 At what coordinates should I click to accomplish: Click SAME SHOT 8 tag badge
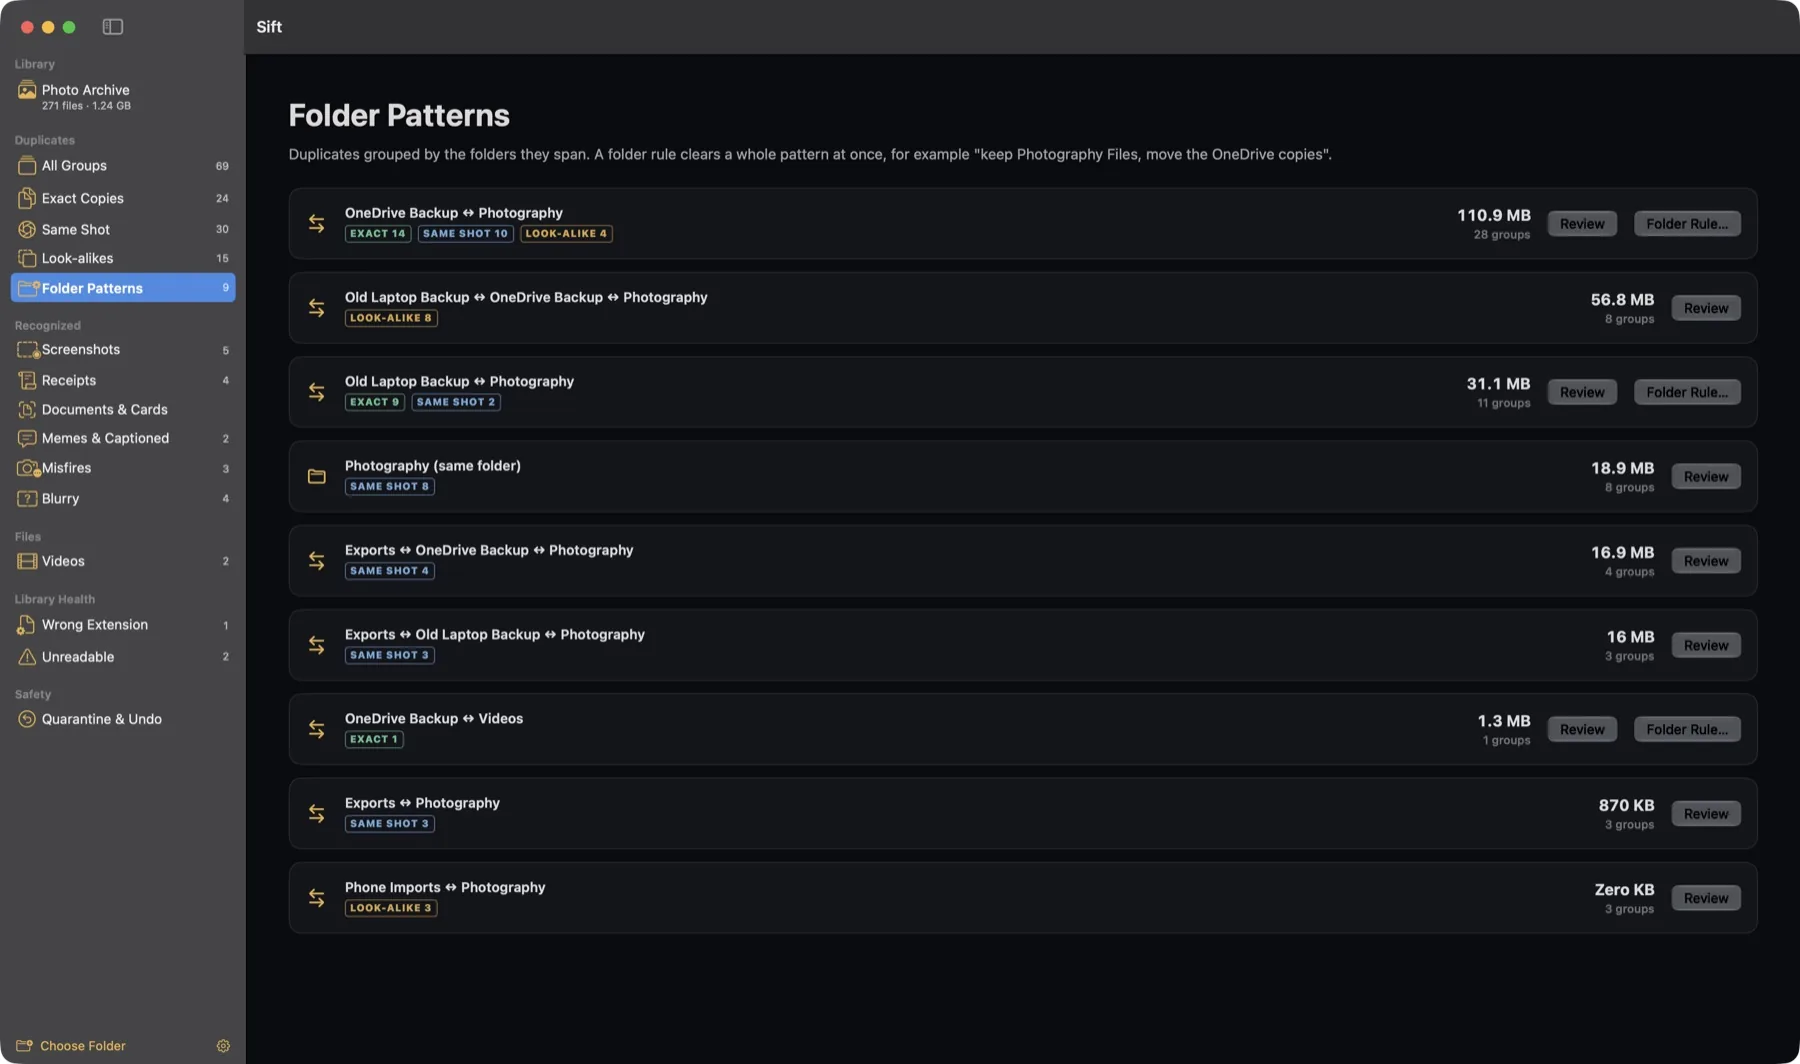point(390,487)
